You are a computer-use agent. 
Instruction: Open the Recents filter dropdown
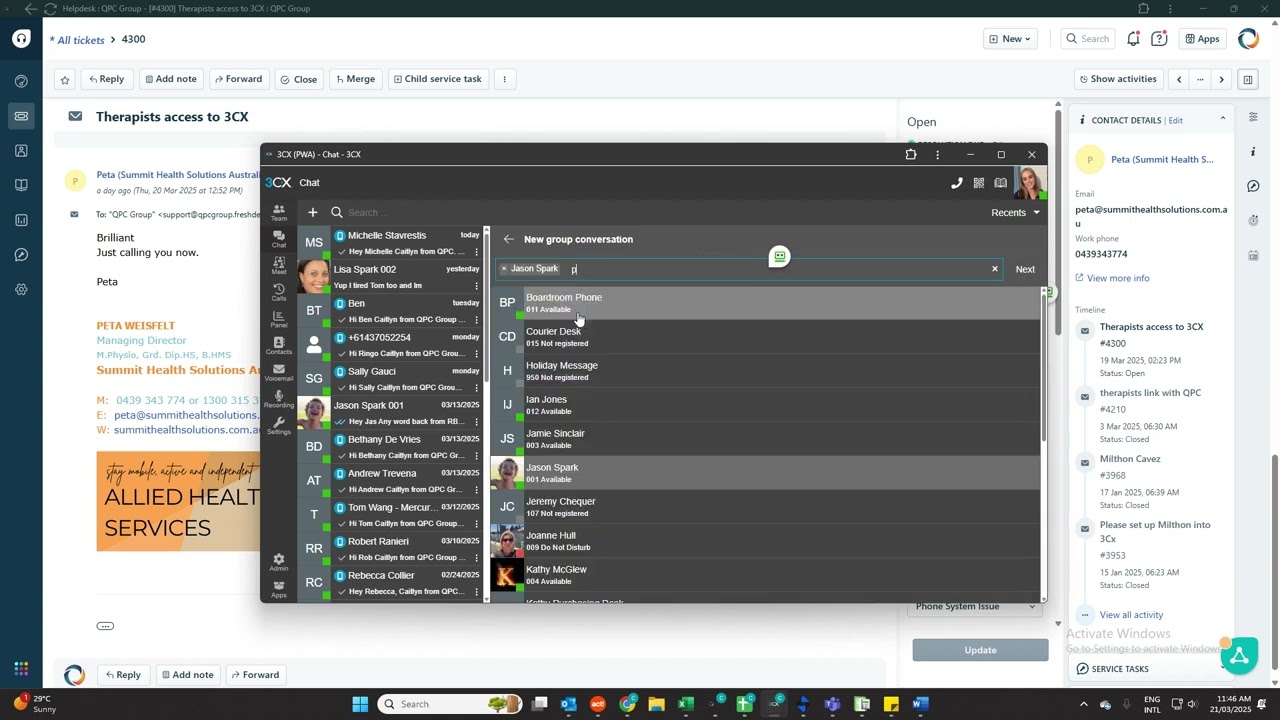[1015, 212]
